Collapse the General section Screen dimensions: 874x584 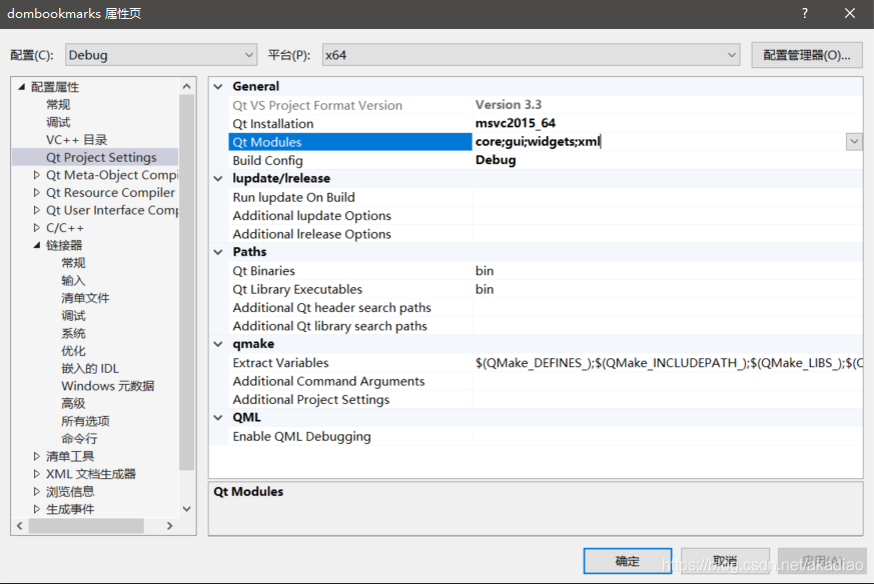[218, 86]
